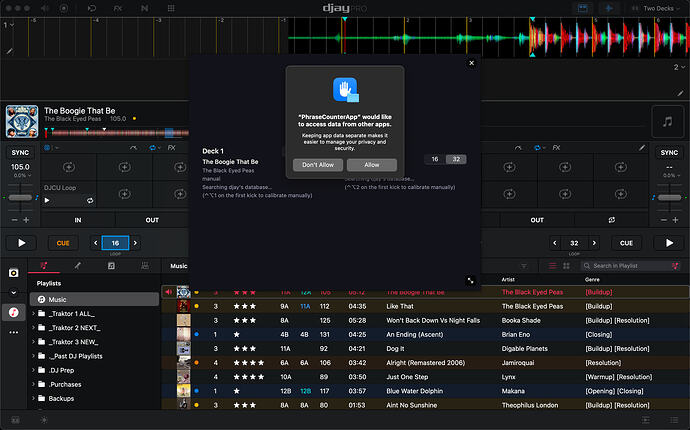Click the record button in top toolbar

point(64,8)
